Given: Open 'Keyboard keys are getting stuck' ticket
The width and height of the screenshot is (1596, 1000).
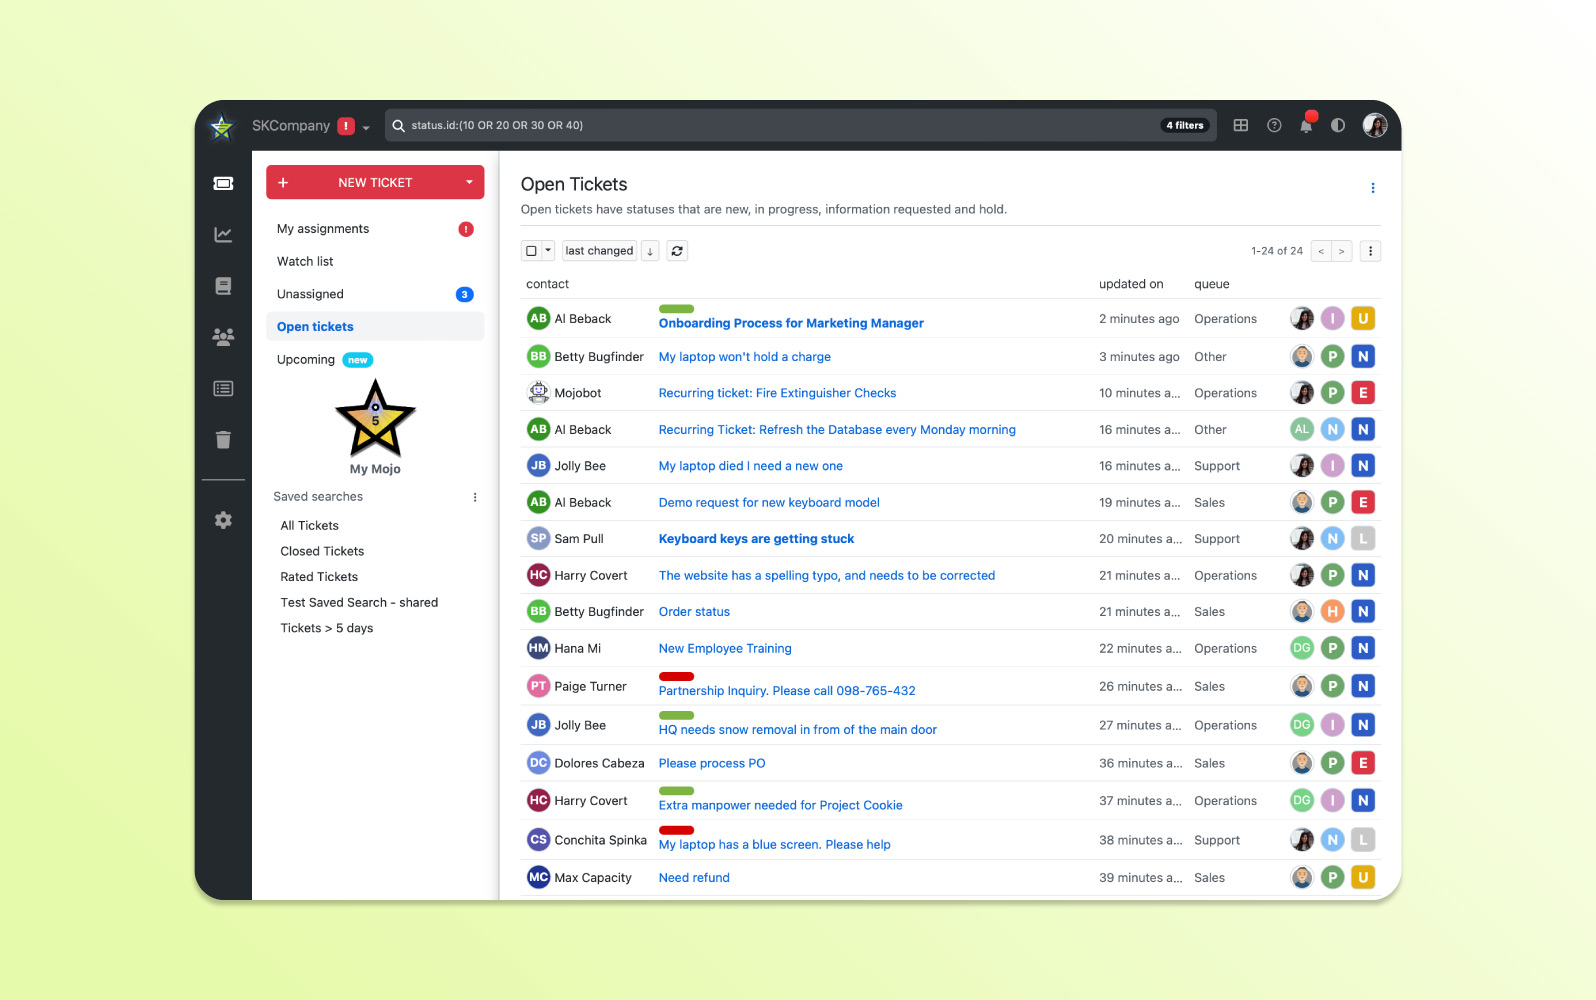Looking at the screenshot, I should point(756,539).
